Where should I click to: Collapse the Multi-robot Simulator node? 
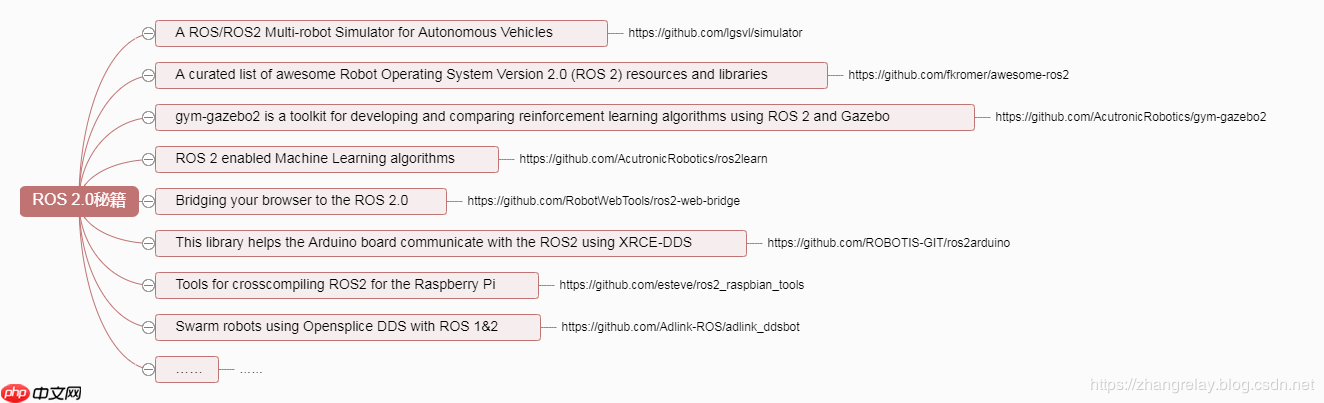[148, 33]
